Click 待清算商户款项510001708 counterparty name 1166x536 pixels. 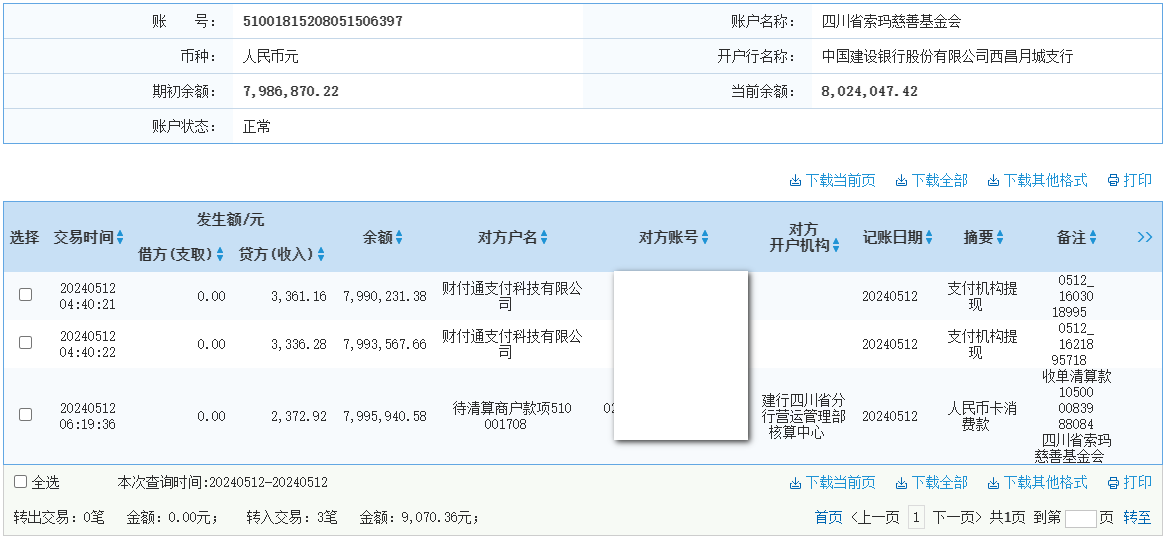pyautogui.click(x=512, y=416)
